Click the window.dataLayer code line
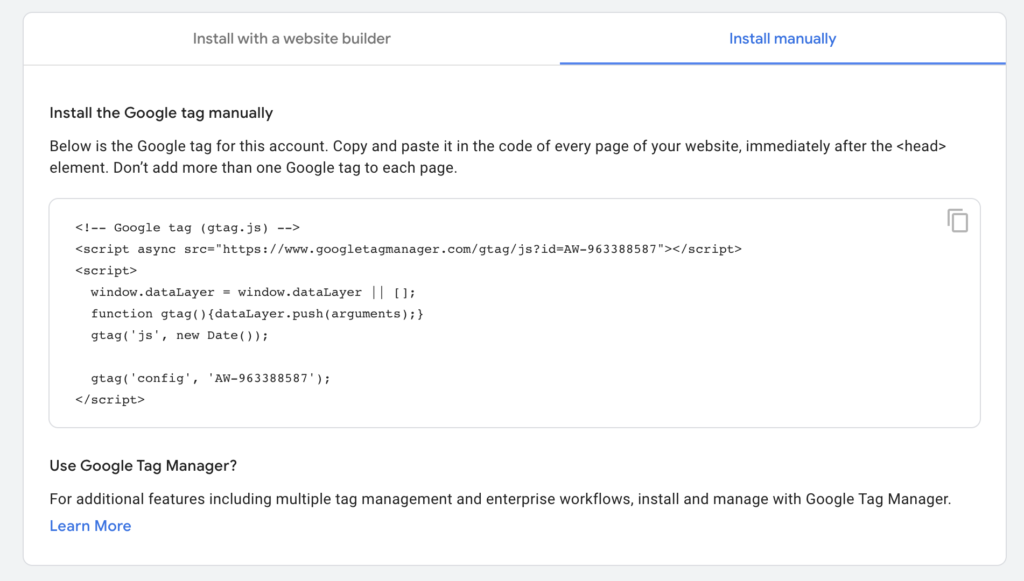This screenshot has width=1024, height=581. [253, 292]
